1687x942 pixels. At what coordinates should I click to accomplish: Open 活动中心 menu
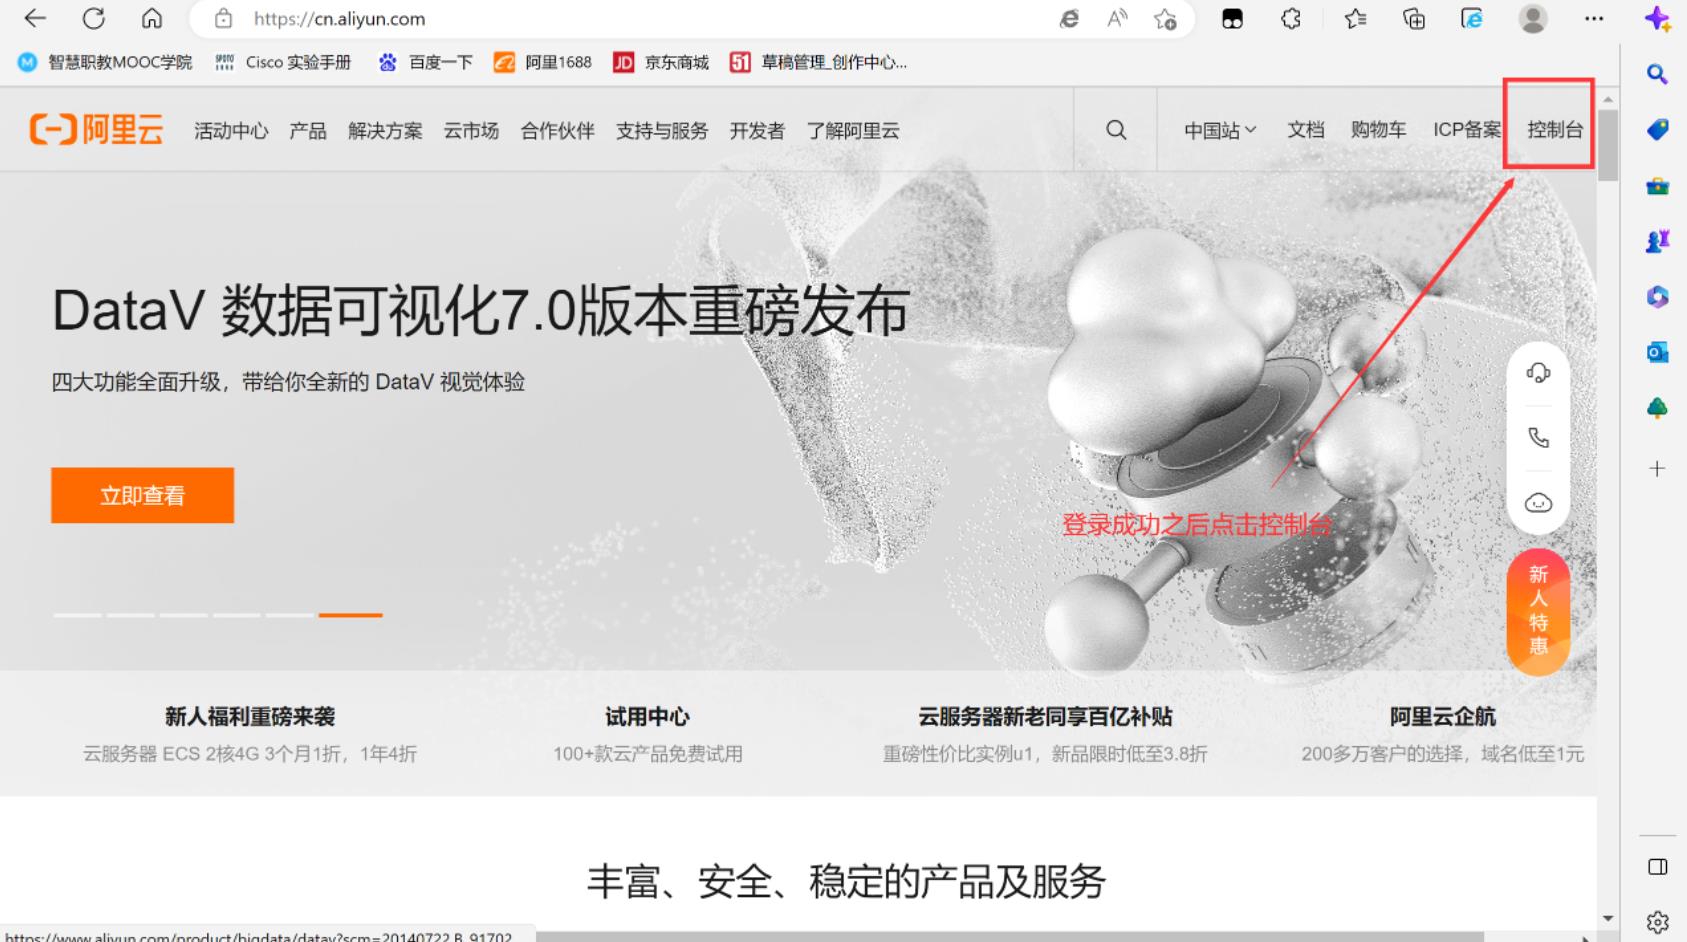click(x=231, y=131)
